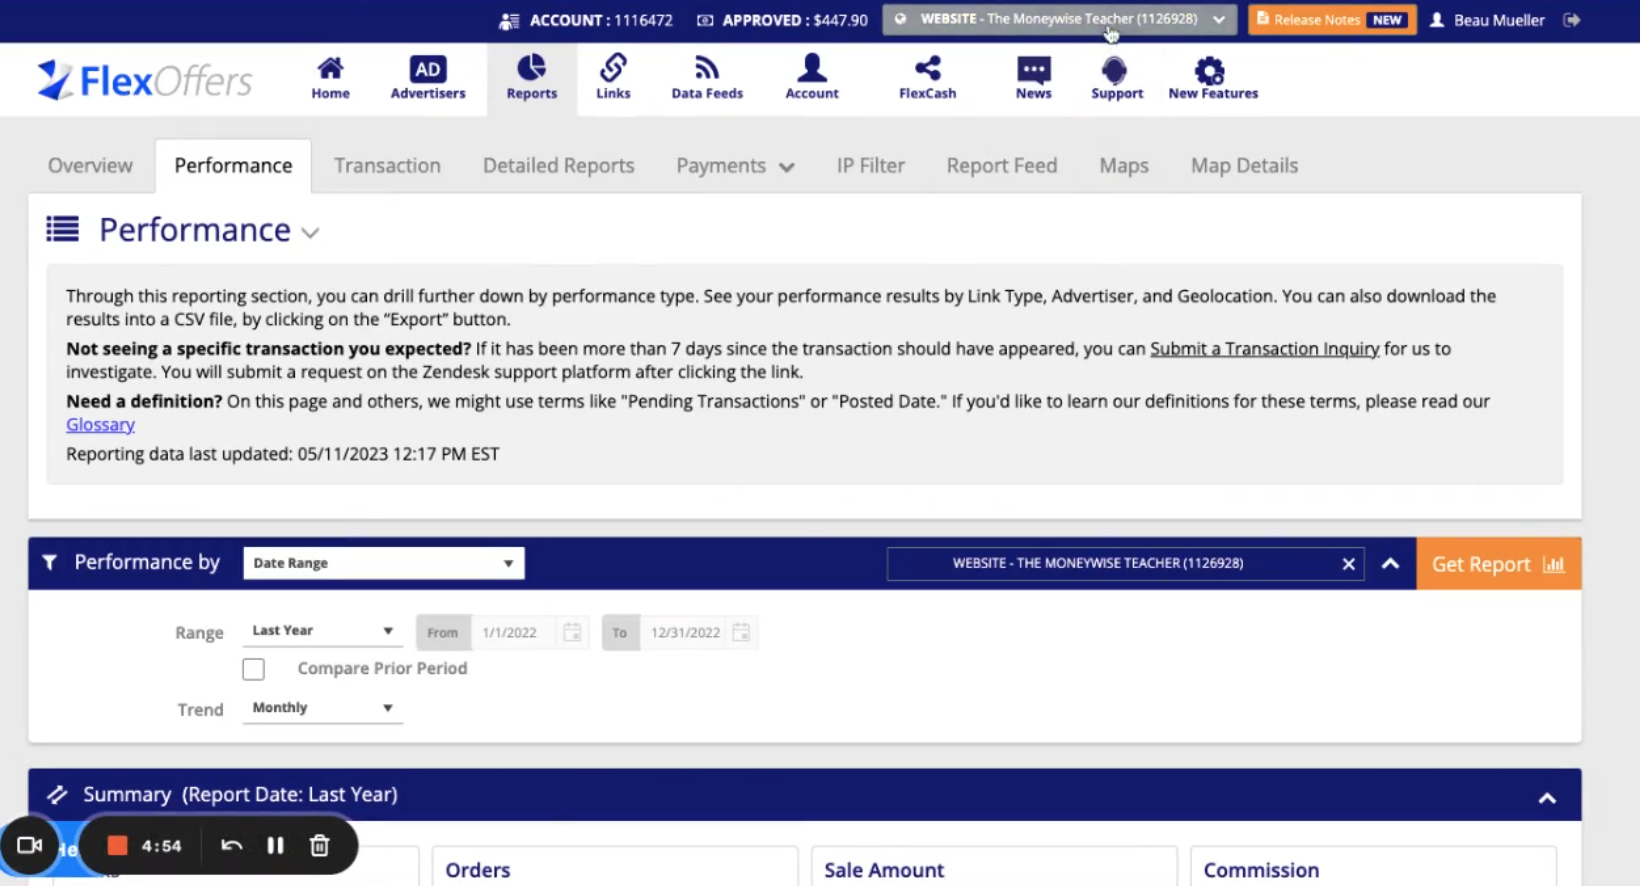Open the Links chain icon

(x=613, y=68)
